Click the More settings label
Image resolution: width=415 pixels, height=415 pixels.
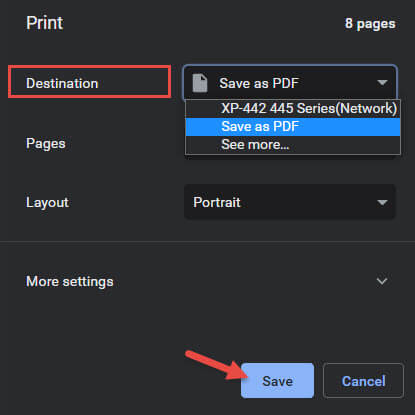tap(70, 282)
